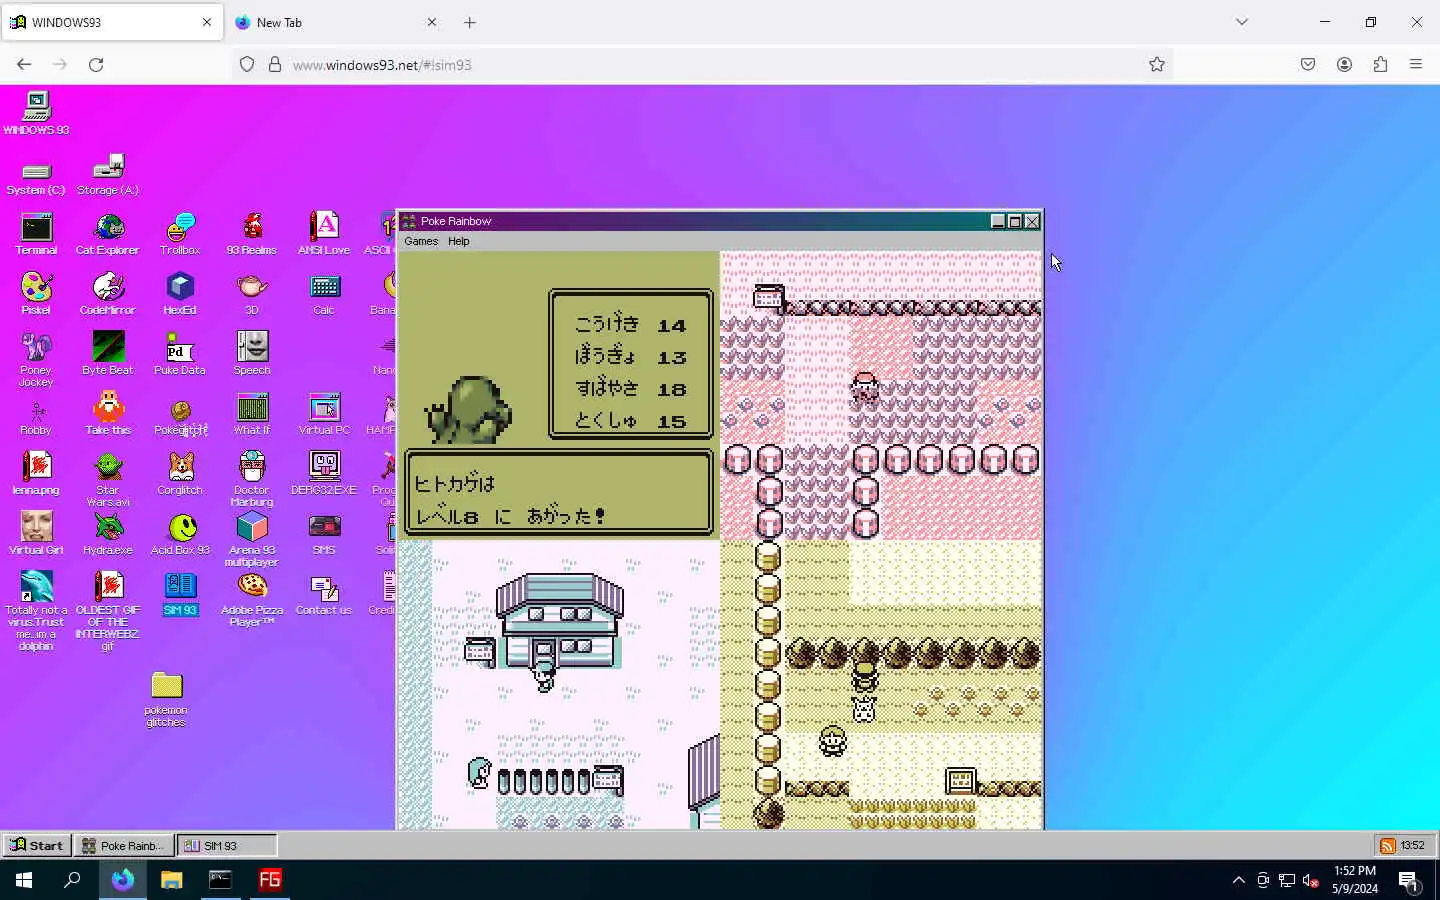Open the list all tabs dropdown
This screenshot has height=900, width=1440.
pyautogui.click(x=1242, y=22)
